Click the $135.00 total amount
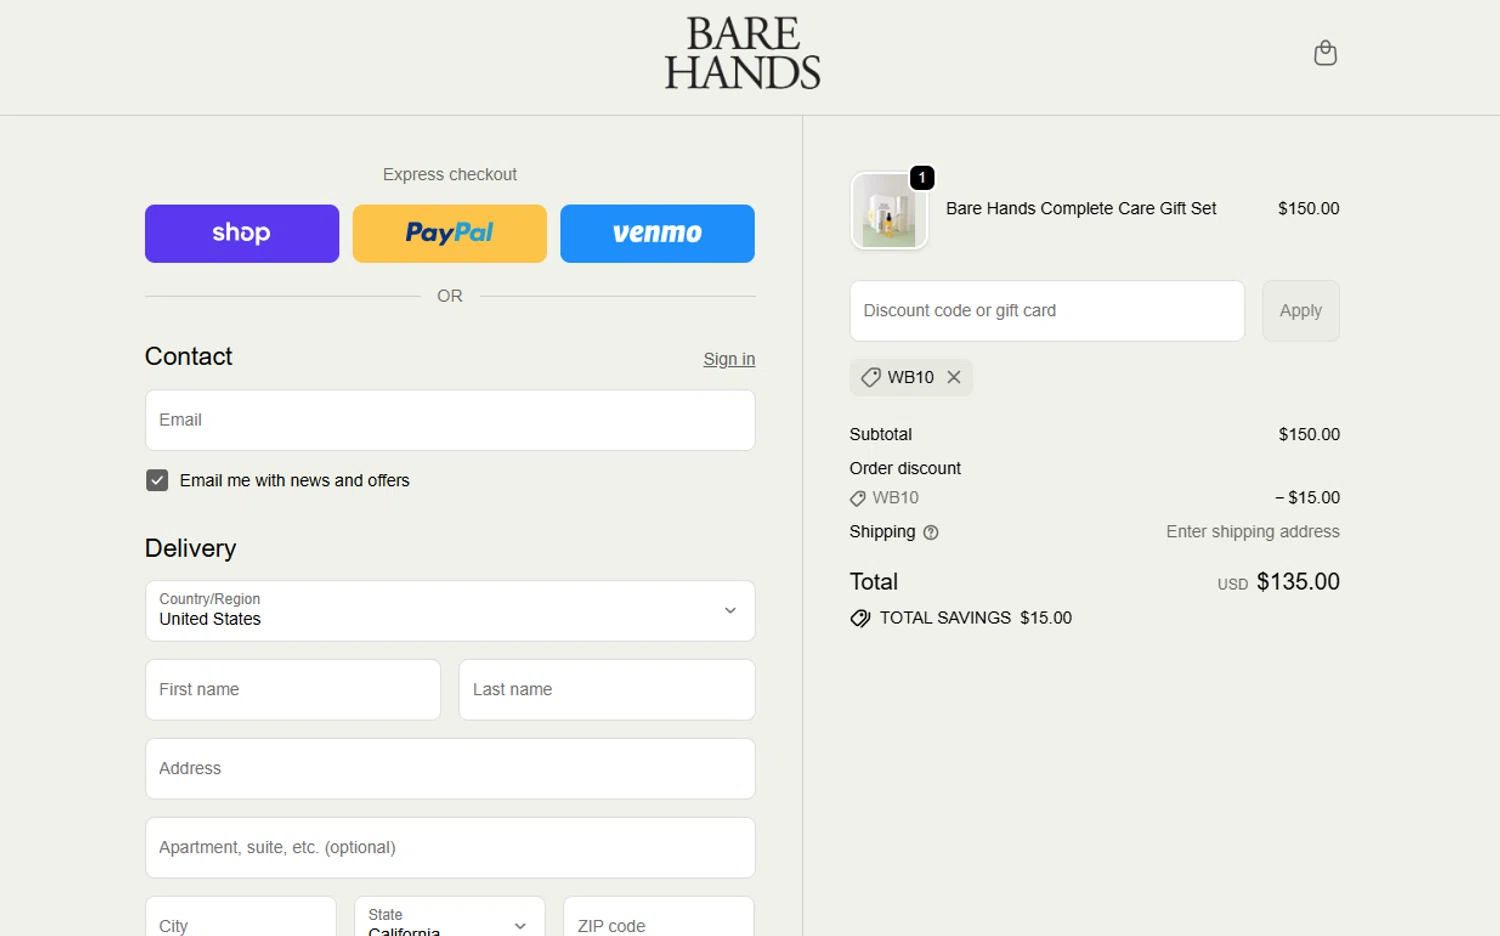Viewport: 1500px width, 936px height. click(x=1298, y=582)
